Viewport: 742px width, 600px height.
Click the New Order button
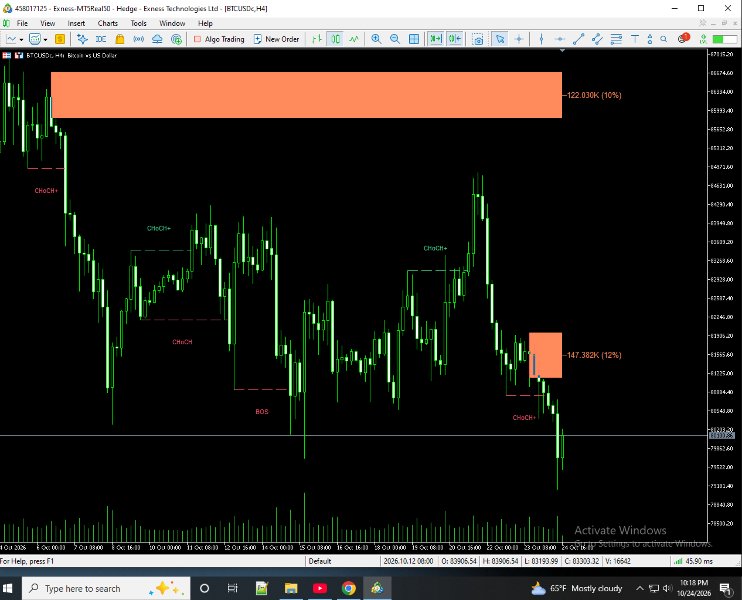coord(276,39)
